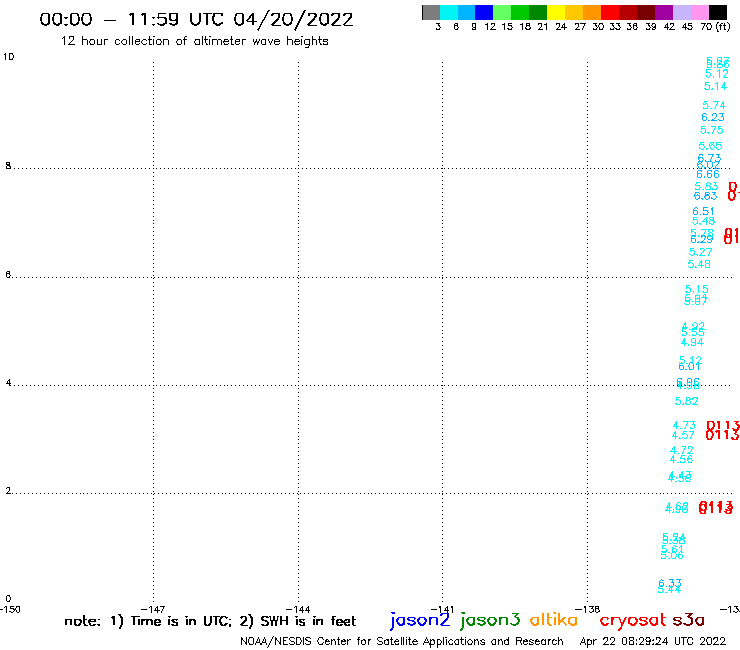The width and height of the screenshot is (740, 650).
Task: Click the '0' latitude axis label
Action: pyautogui.click(x=8, y=599)
